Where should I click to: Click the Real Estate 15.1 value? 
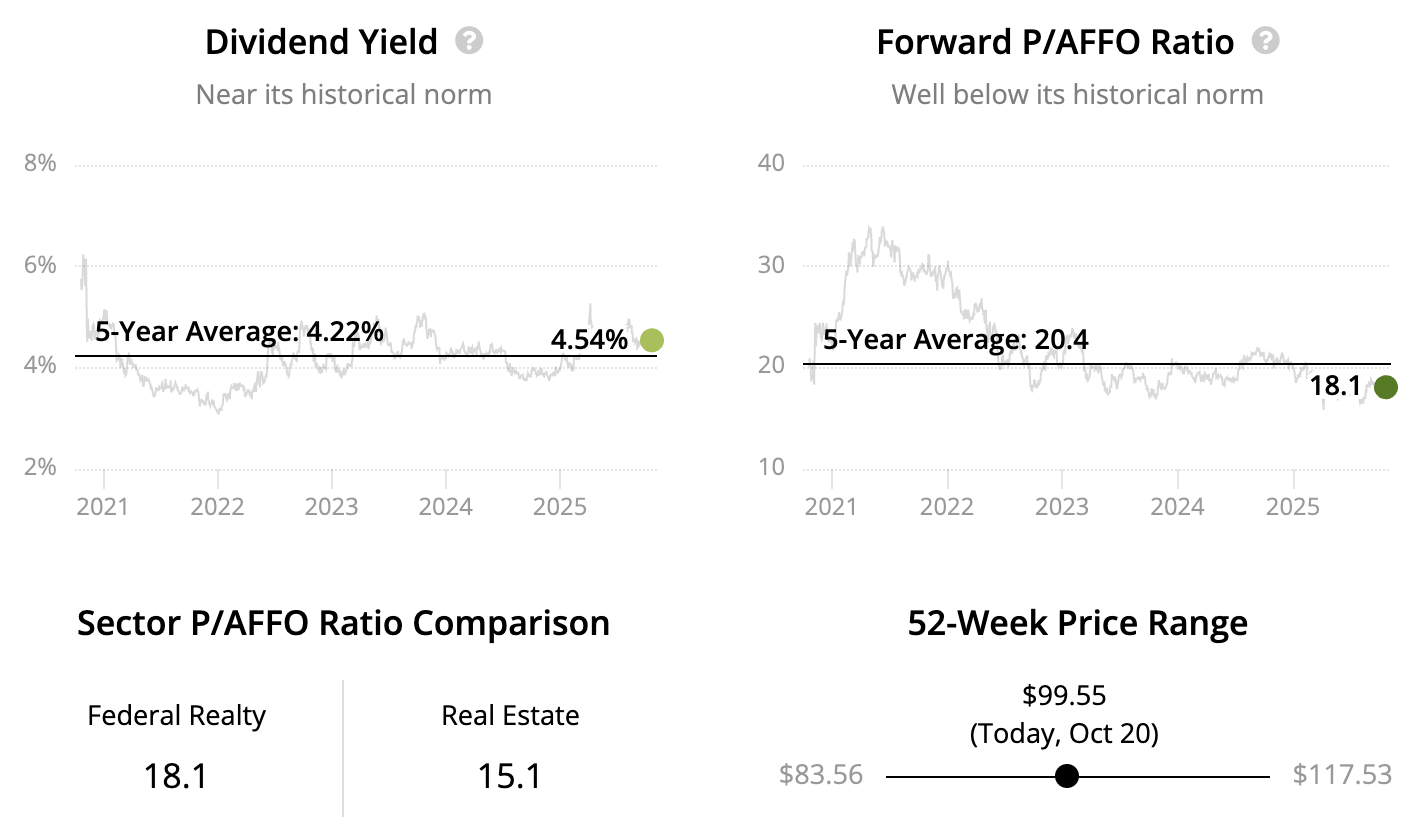tap(510, 776)
